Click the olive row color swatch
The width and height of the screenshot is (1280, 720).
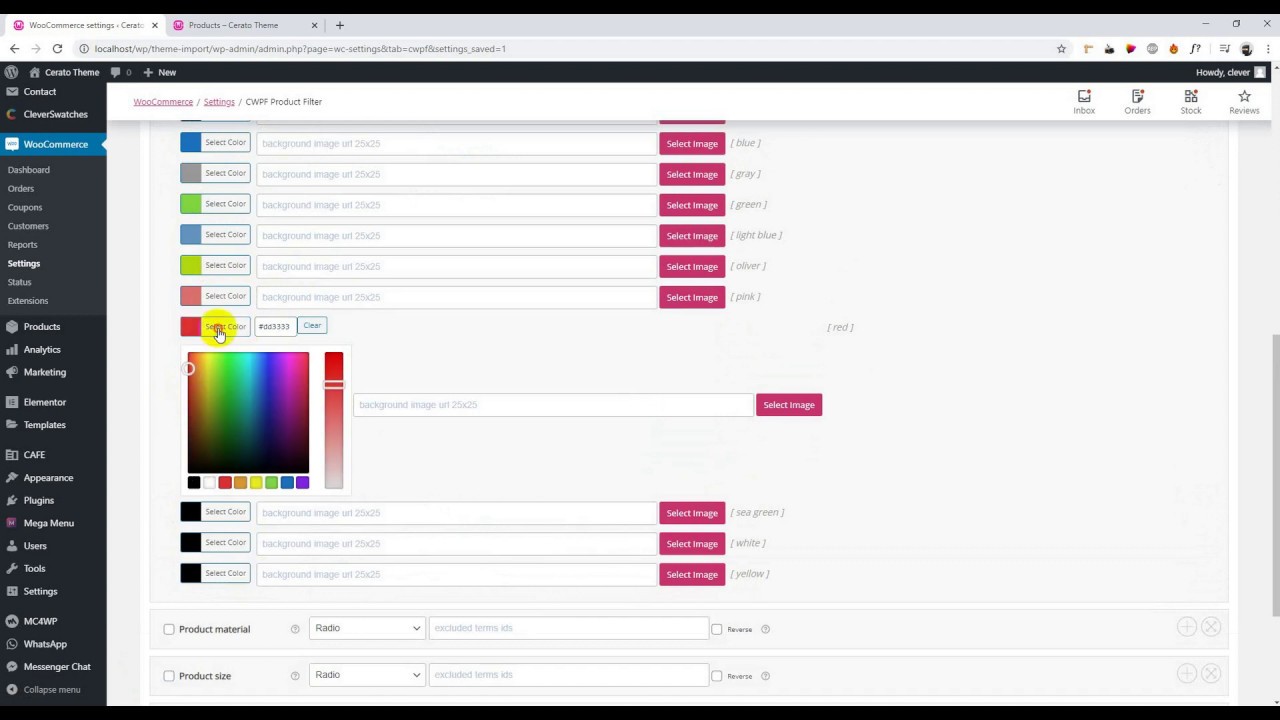(x=190, y=266)
